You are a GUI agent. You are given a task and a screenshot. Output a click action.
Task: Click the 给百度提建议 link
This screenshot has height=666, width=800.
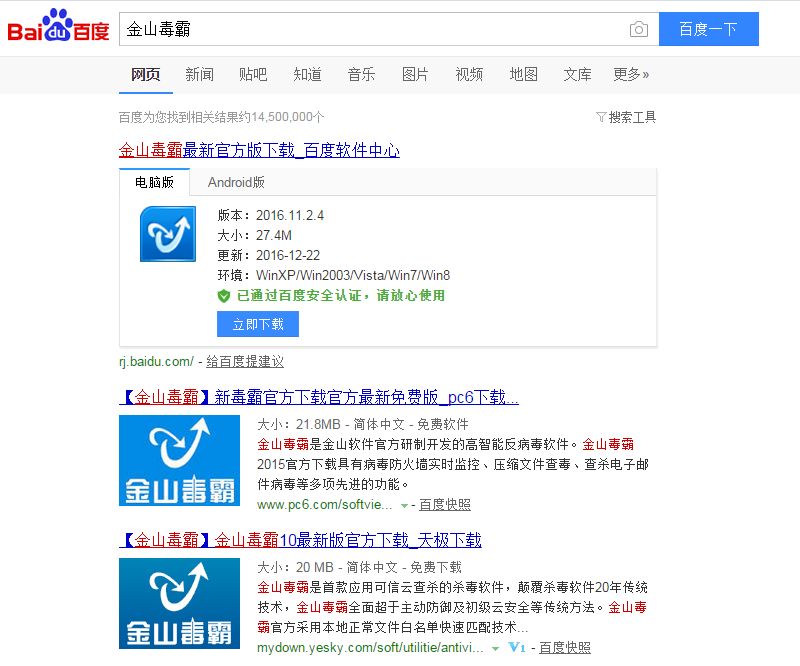(245, 362)
